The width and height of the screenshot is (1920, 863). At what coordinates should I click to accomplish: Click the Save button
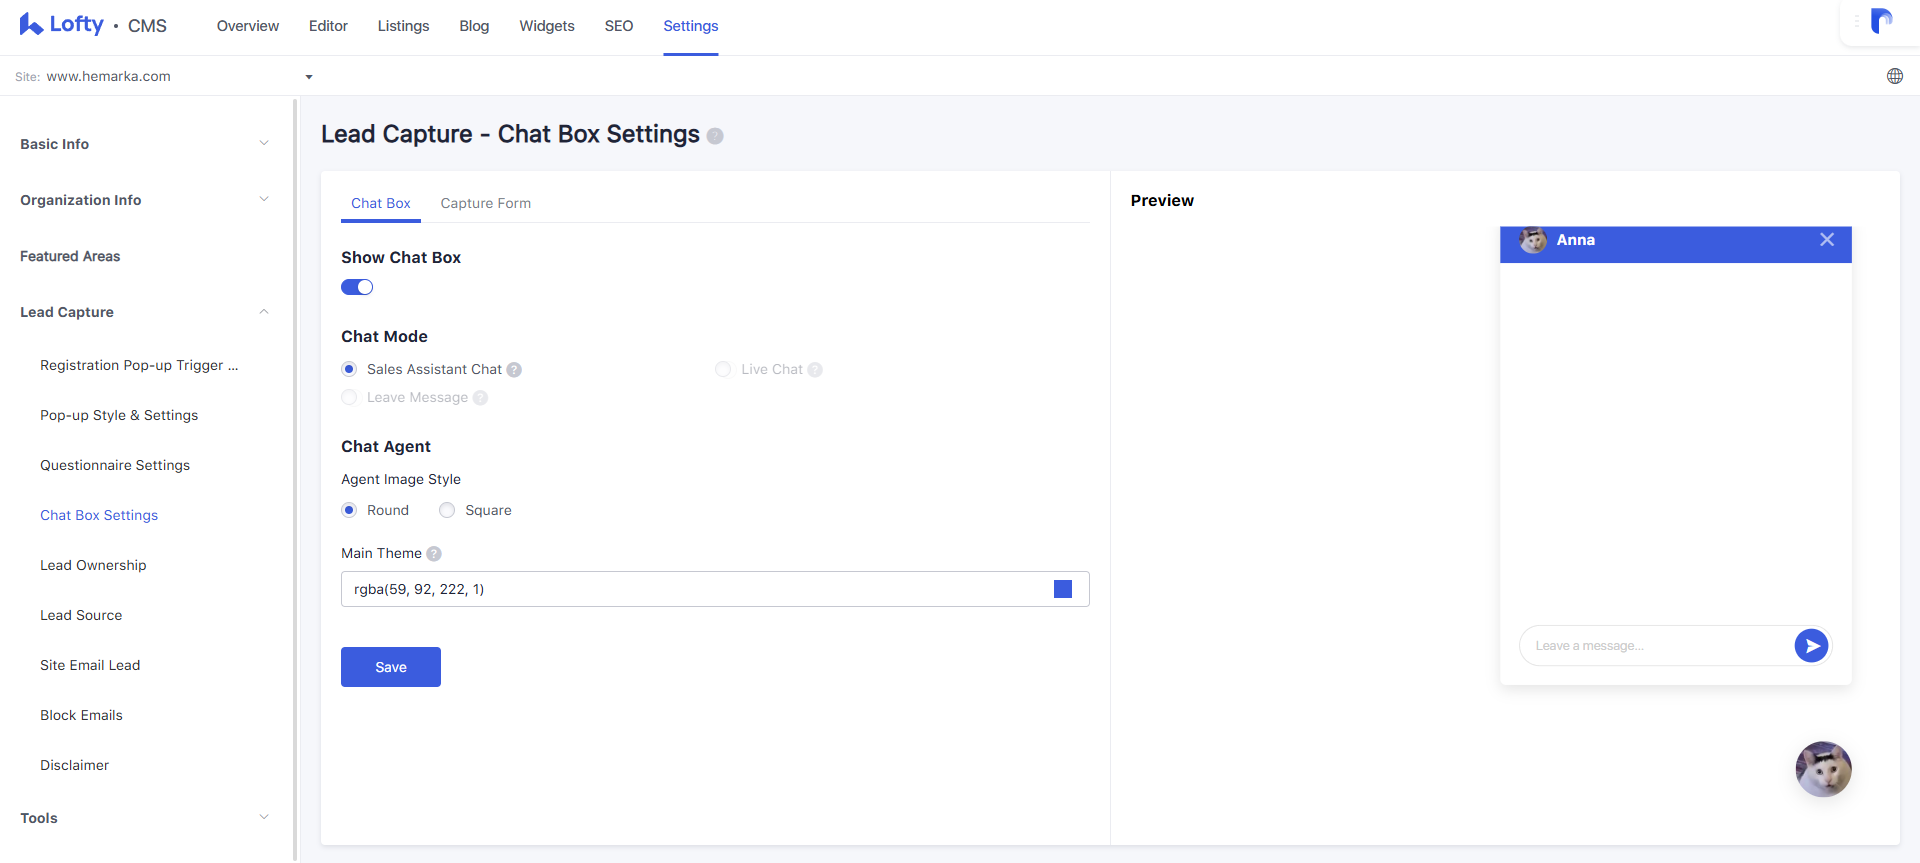pos(391,667)
